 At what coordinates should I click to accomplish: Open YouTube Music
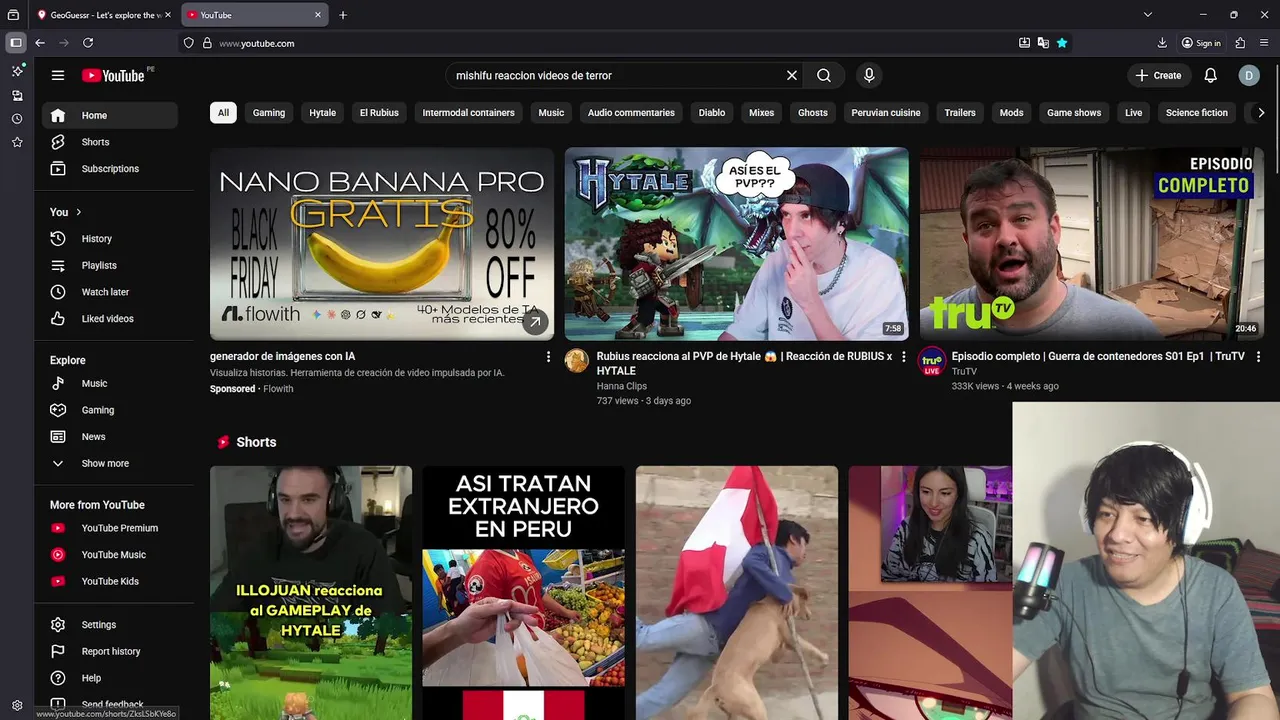(x=110, y=555)
